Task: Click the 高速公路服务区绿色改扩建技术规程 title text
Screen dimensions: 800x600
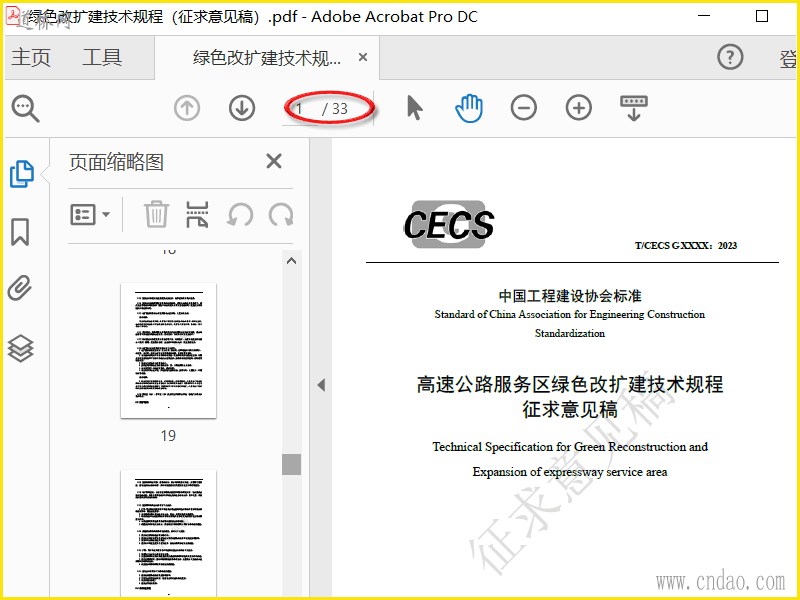Action: point(570,384)
